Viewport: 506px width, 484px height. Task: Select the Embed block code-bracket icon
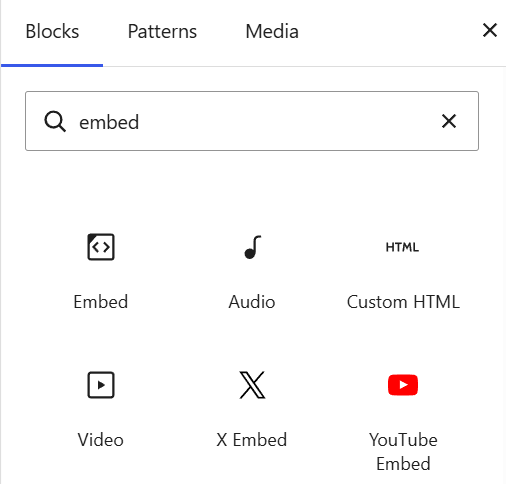(x=101, y=247)
